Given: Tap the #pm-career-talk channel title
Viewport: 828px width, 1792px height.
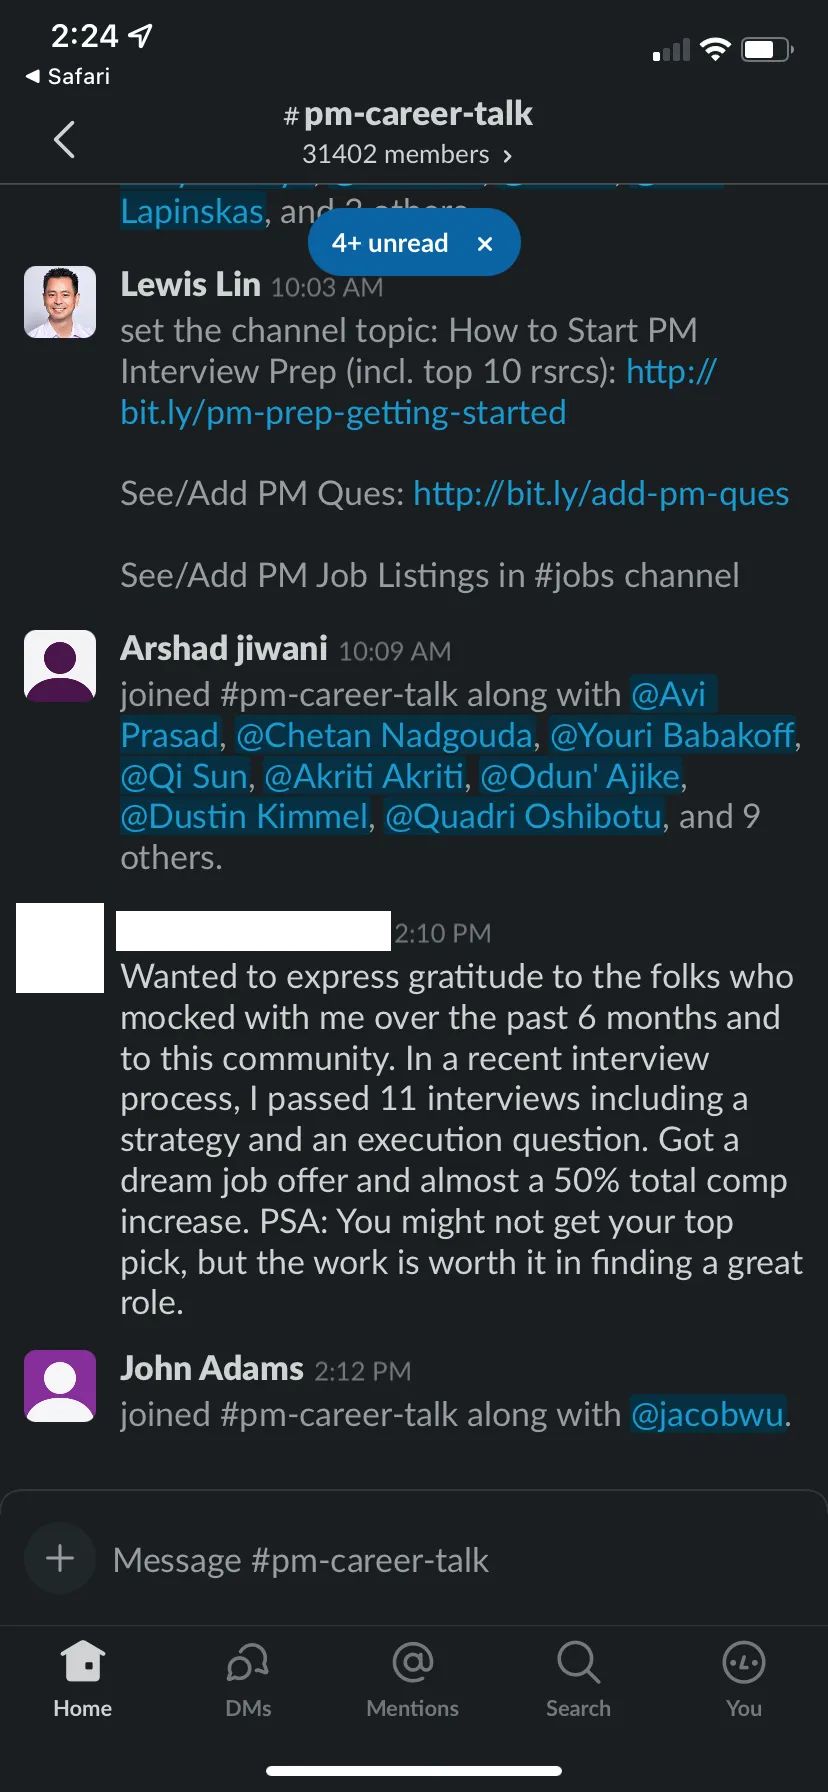Looking at the screenshot, I should [408, 115].
